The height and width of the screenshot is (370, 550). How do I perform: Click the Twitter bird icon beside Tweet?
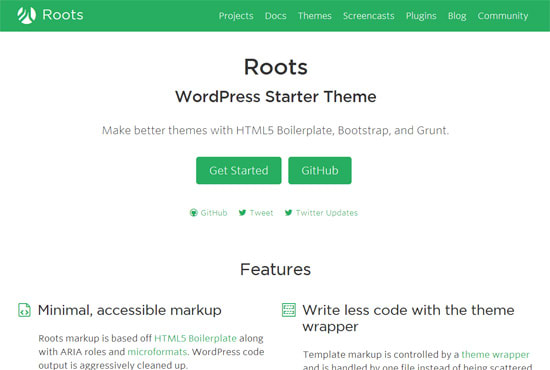point(242,213)
